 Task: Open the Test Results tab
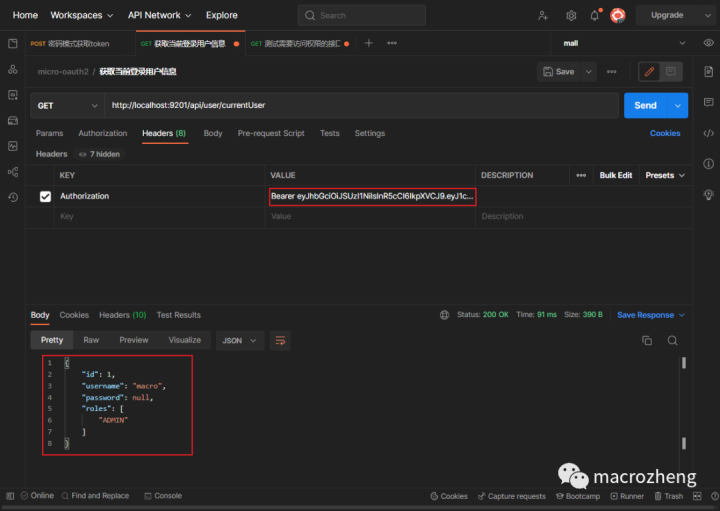coord(178,315)
